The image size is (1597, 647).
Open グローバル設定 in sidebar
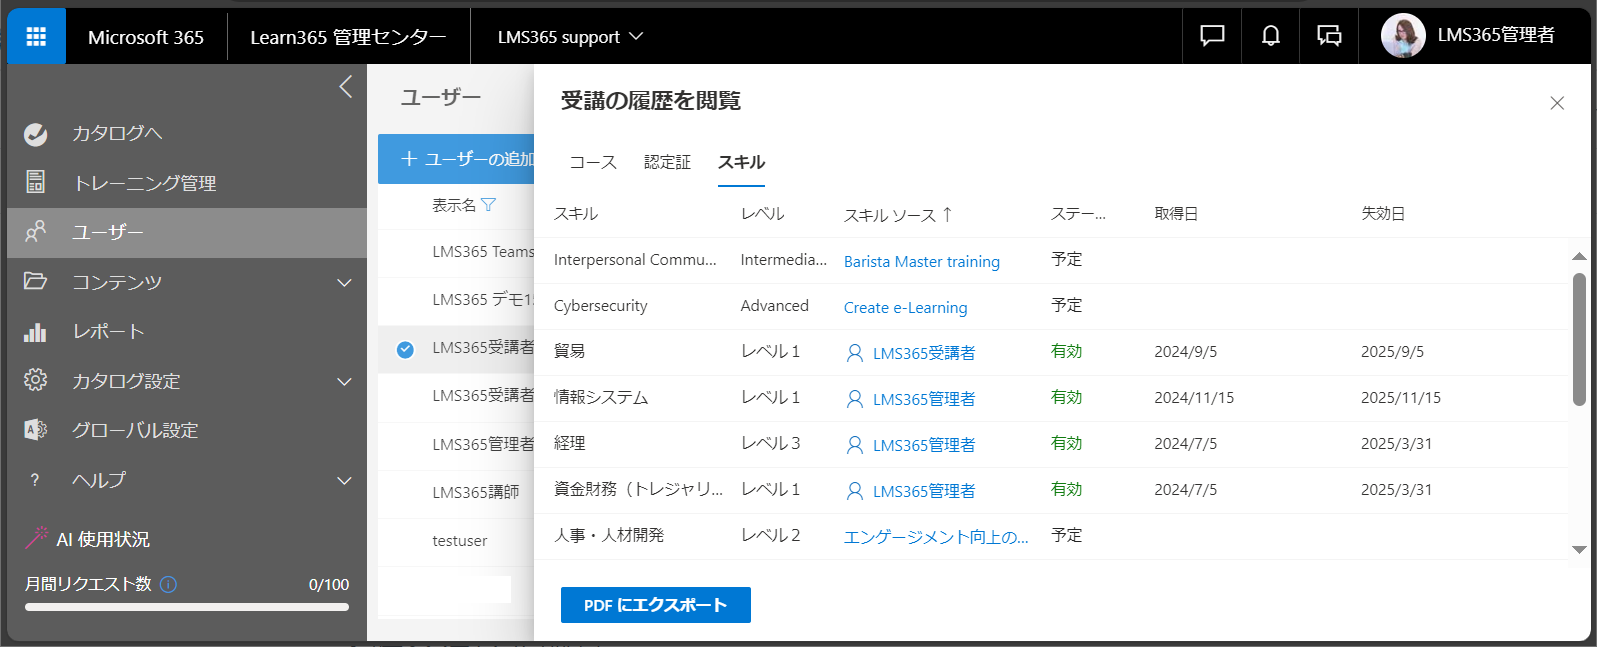point(135,430)
